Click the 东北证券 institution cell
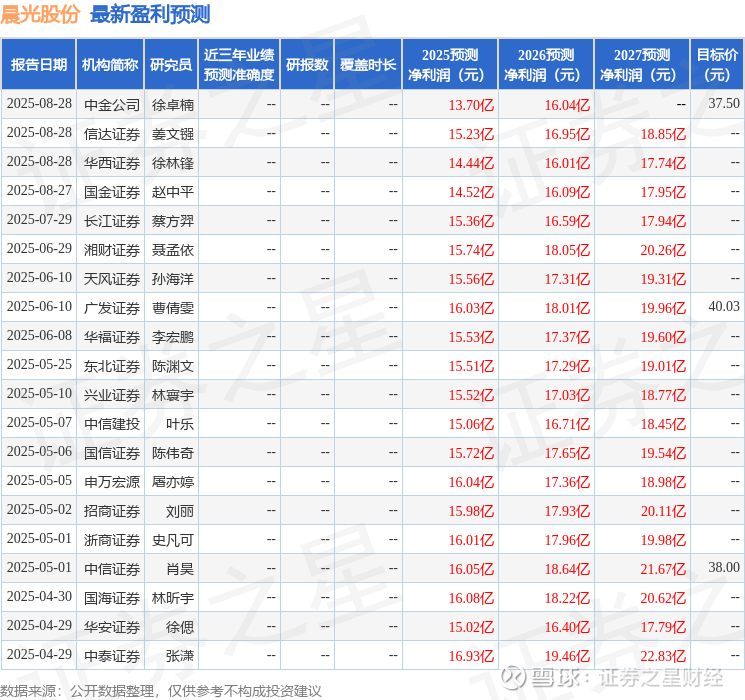The width and height of the screenshot is (745, 700). pyautogui.click(x=112, y=366)
